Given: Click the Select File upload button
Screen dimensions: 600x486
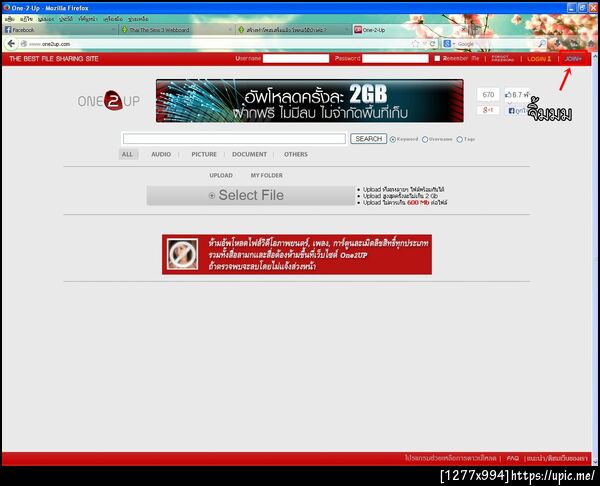Looking at the screenshot, I should [x=251, y=196].
